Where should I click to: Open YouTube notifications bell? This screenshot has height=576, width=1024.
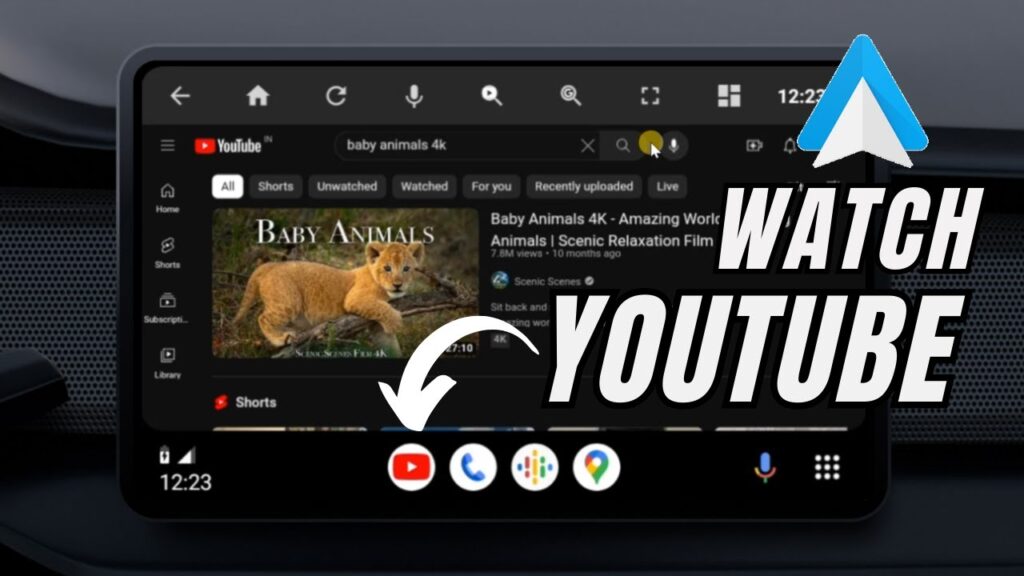pyautogui.click(x=789, y=145)
